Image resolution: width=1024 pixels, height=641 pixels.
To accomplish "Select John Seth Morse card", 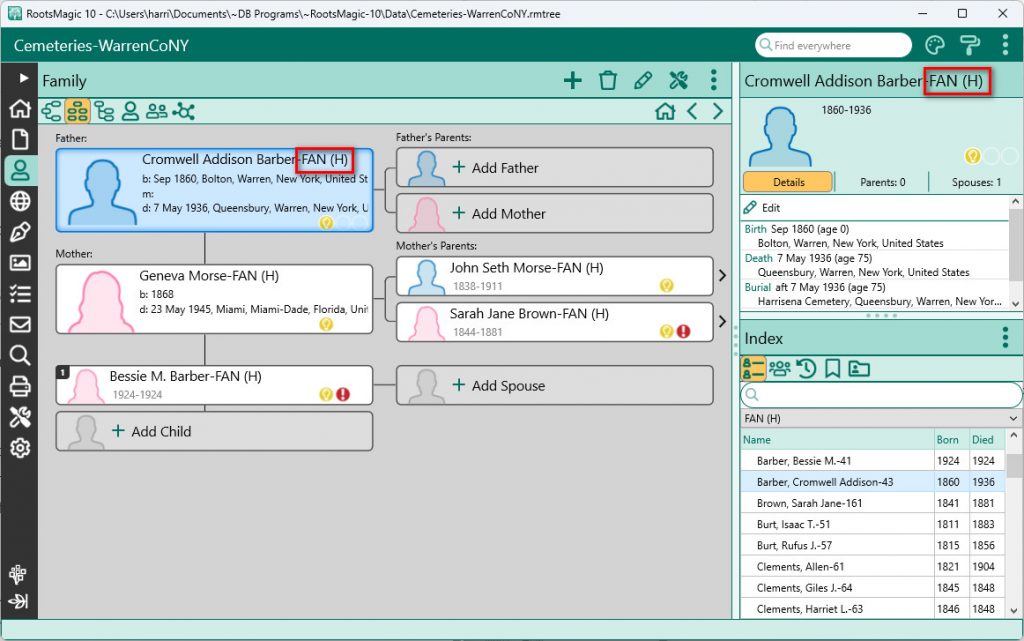I will tap(554, 276).
